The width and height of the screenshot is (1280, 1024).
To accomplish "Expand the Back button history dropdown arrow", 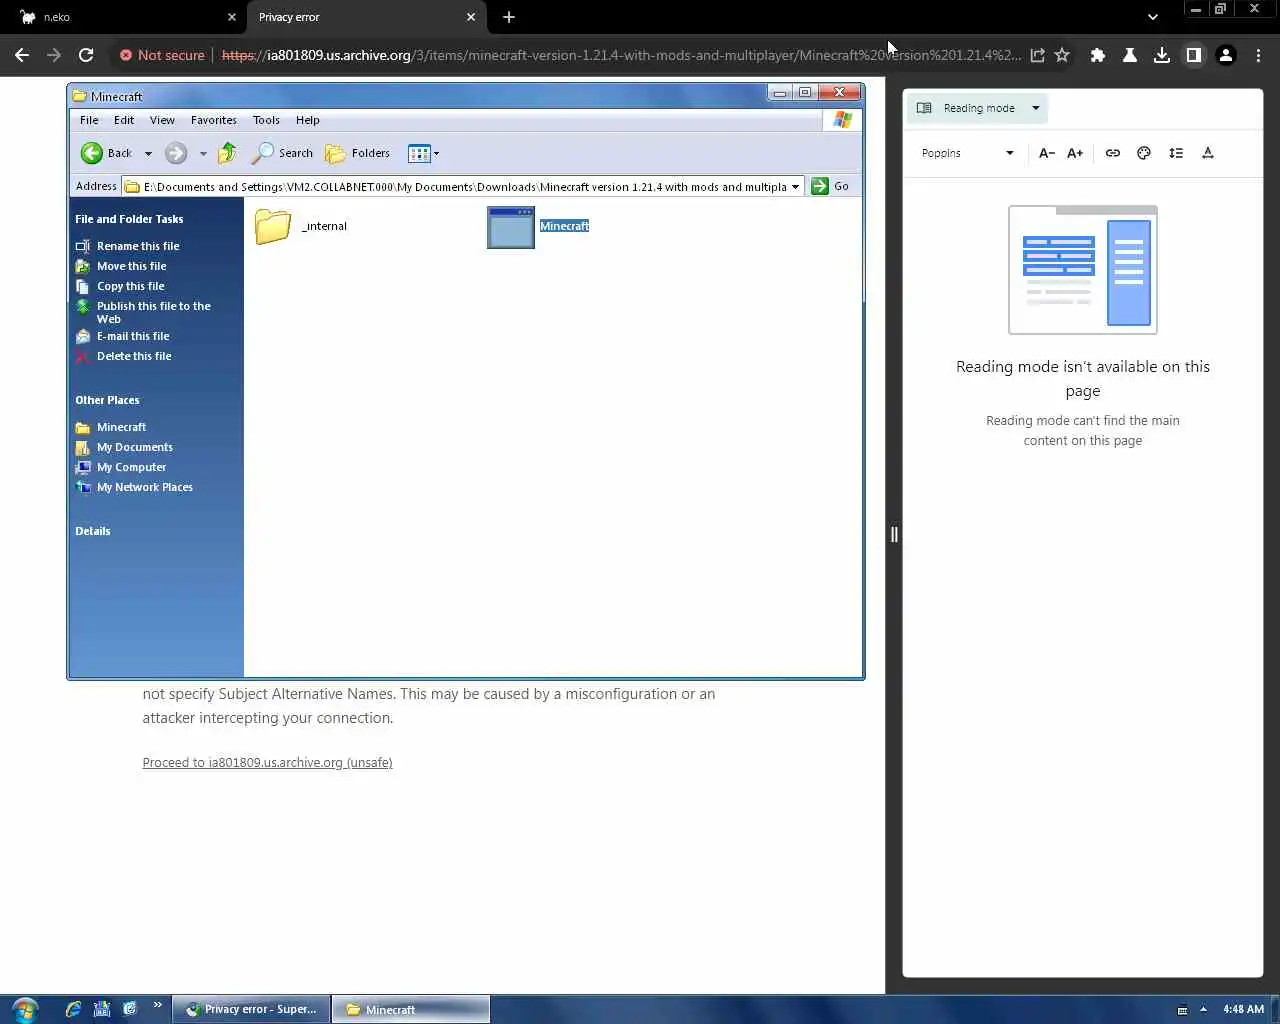I will [x=148, y=154].
